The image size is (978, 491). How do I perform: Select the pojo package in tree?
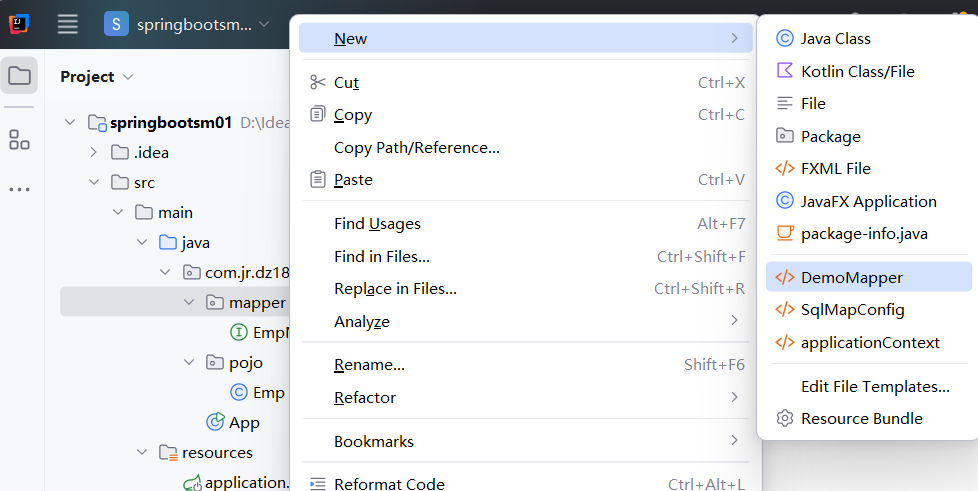point(246,363)
